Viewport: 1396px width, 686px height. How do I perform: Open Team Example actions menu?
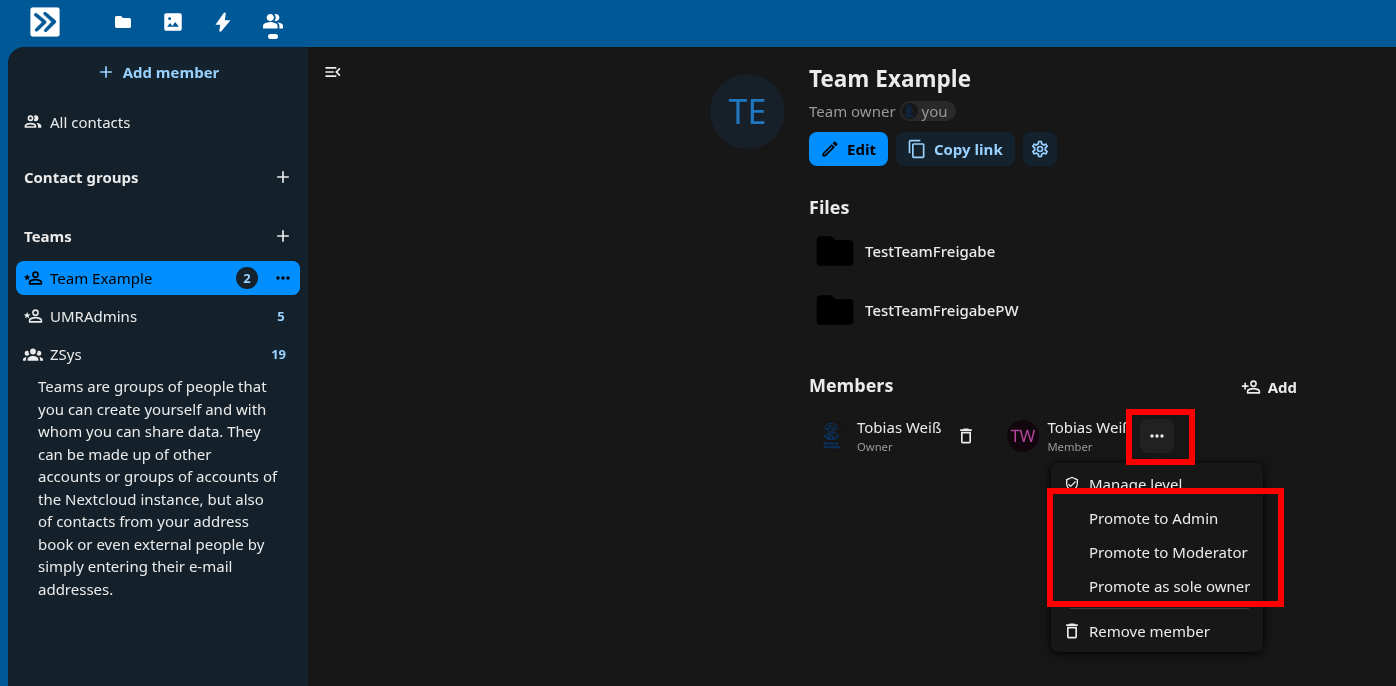283,278
